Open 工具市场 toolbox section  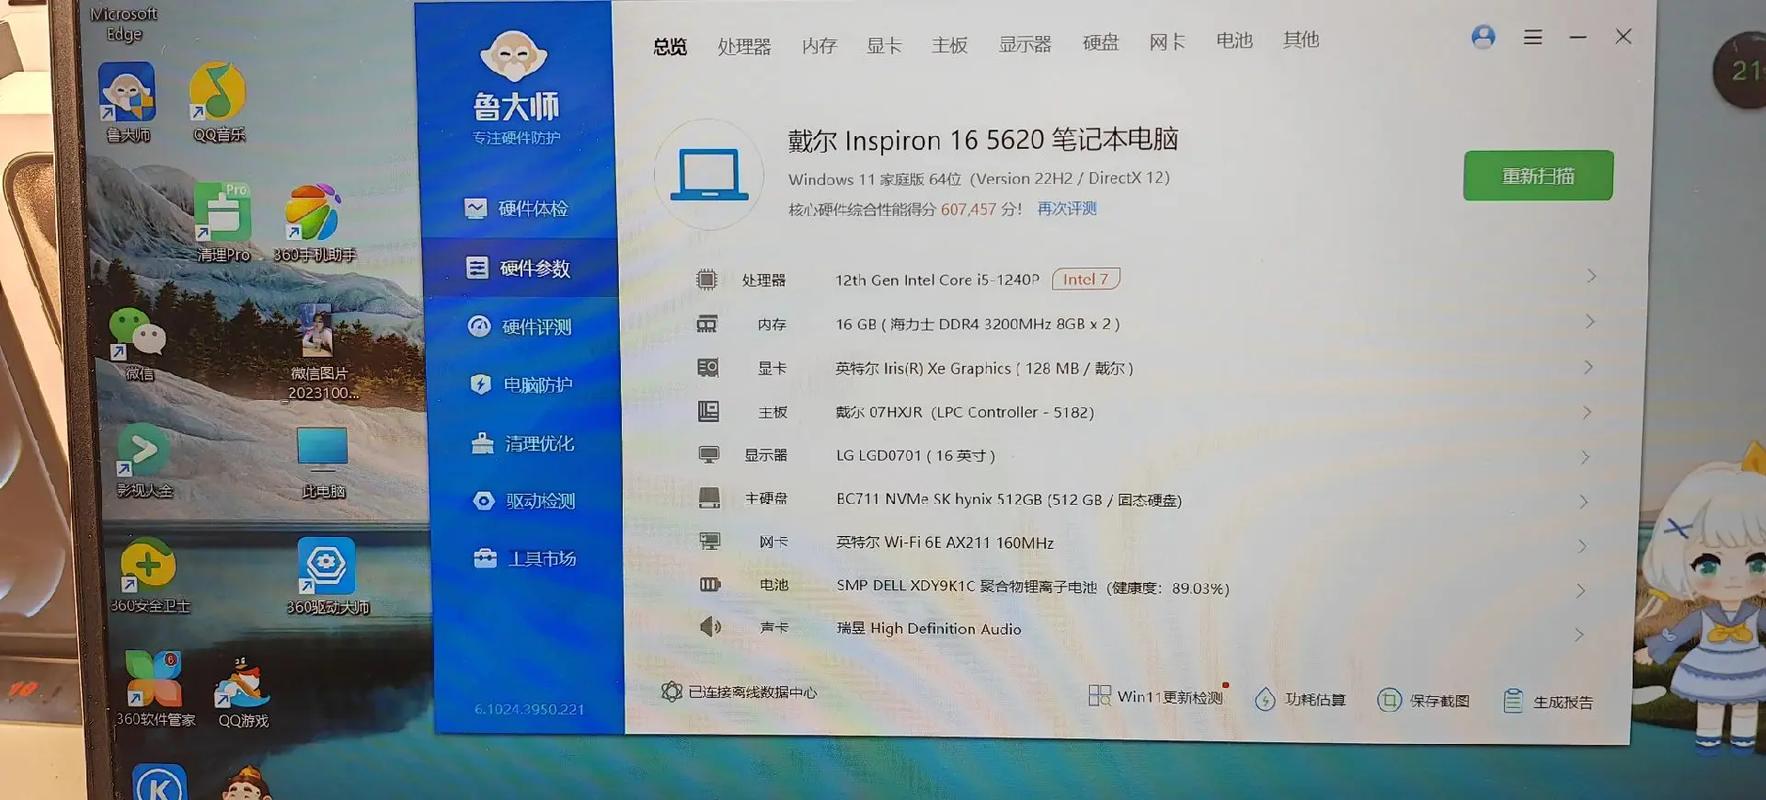[x=526, y=559]
